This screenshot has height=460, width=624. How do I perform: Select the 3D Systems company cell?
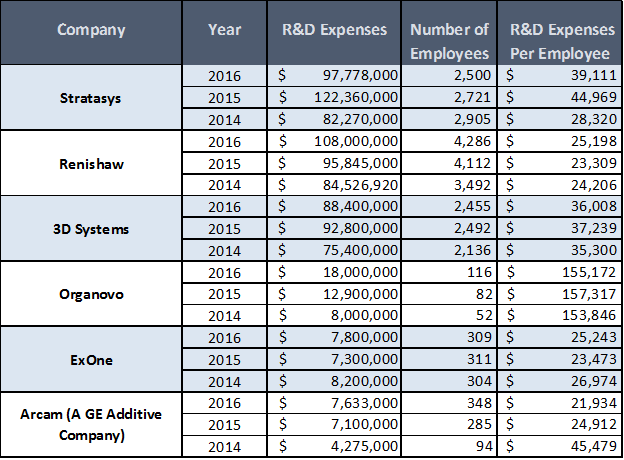tap(91, 229)
